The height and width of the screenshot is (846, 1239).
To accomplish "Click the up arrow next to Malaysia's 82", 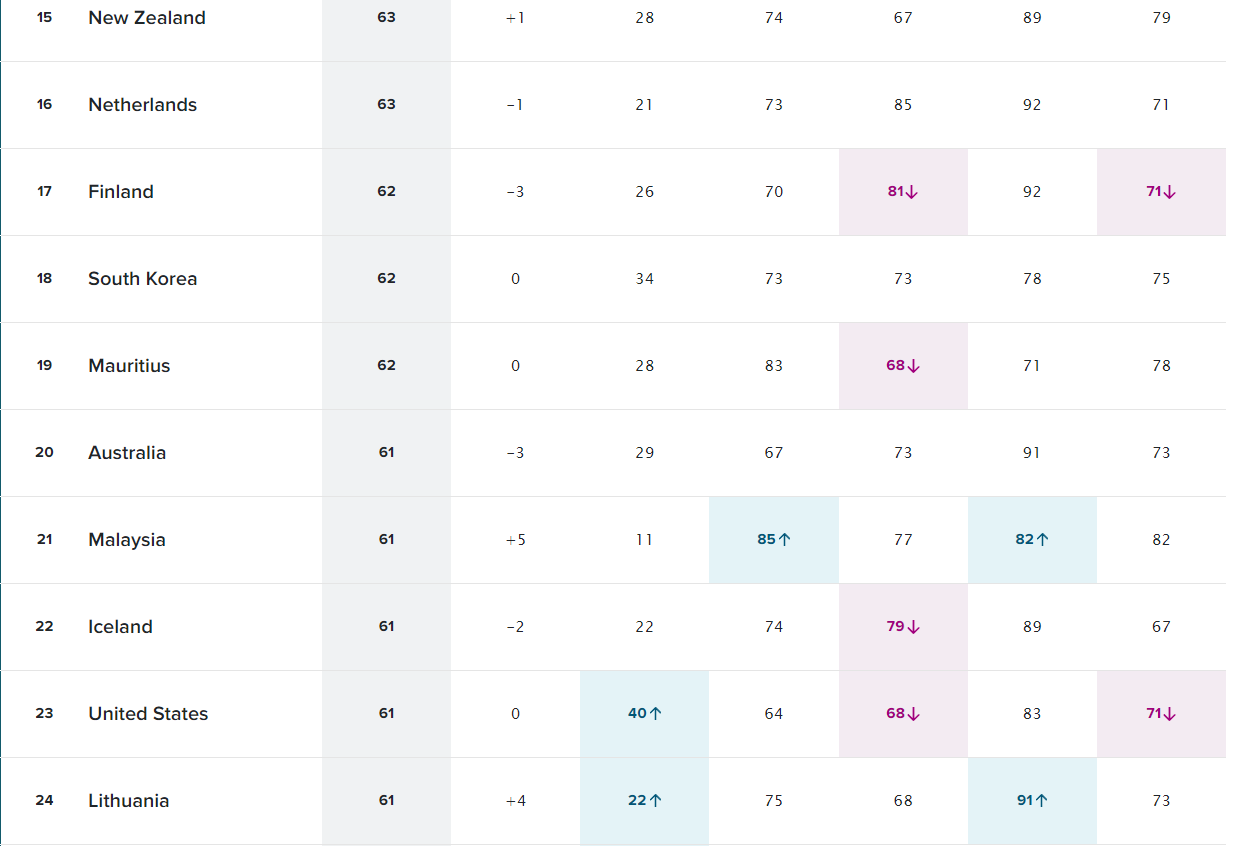I will [1043, 540].
